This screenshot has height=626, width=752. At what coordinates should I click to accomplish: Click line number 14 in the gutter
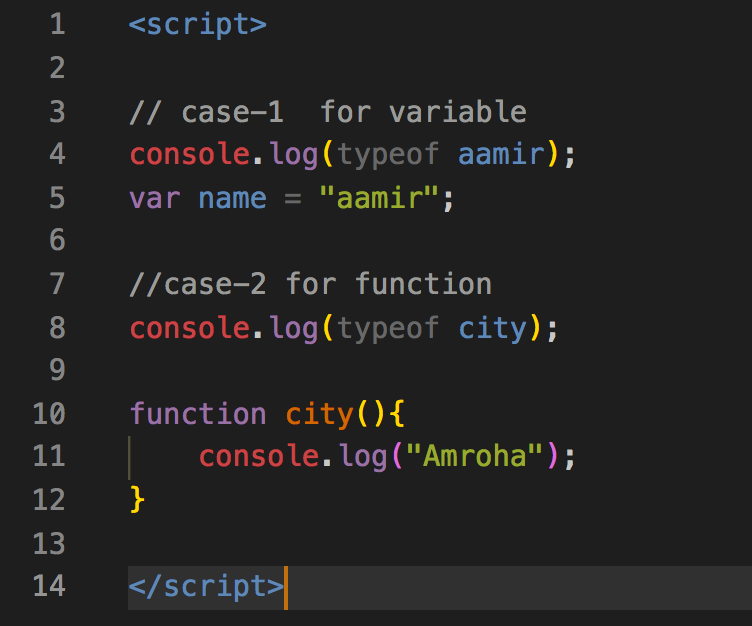pos(49,586)
